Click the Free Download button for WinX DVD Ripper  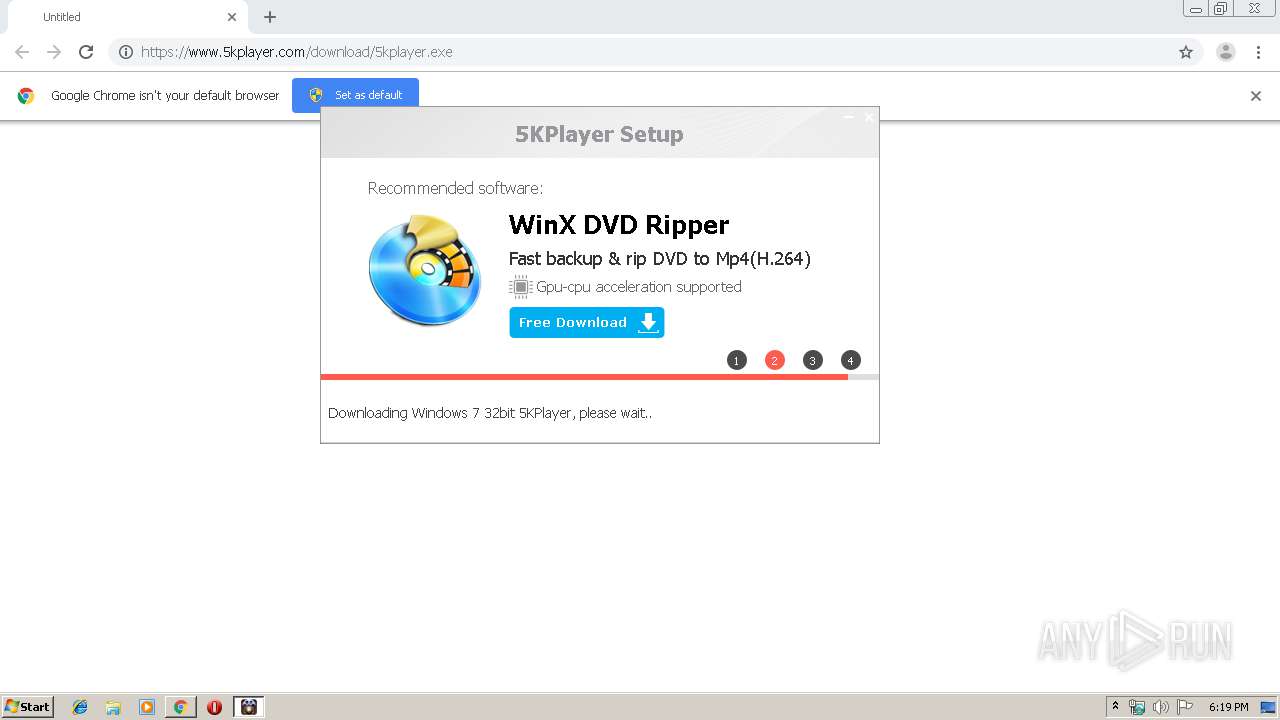(x=586, y=322)
